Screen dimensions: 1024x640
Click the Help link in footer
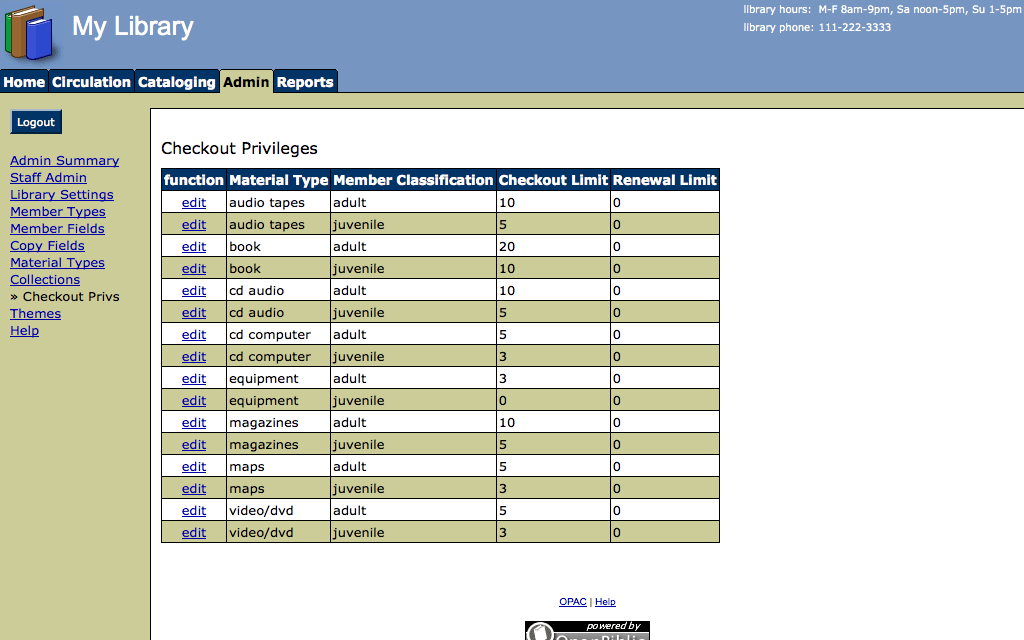tap(605, 602)
